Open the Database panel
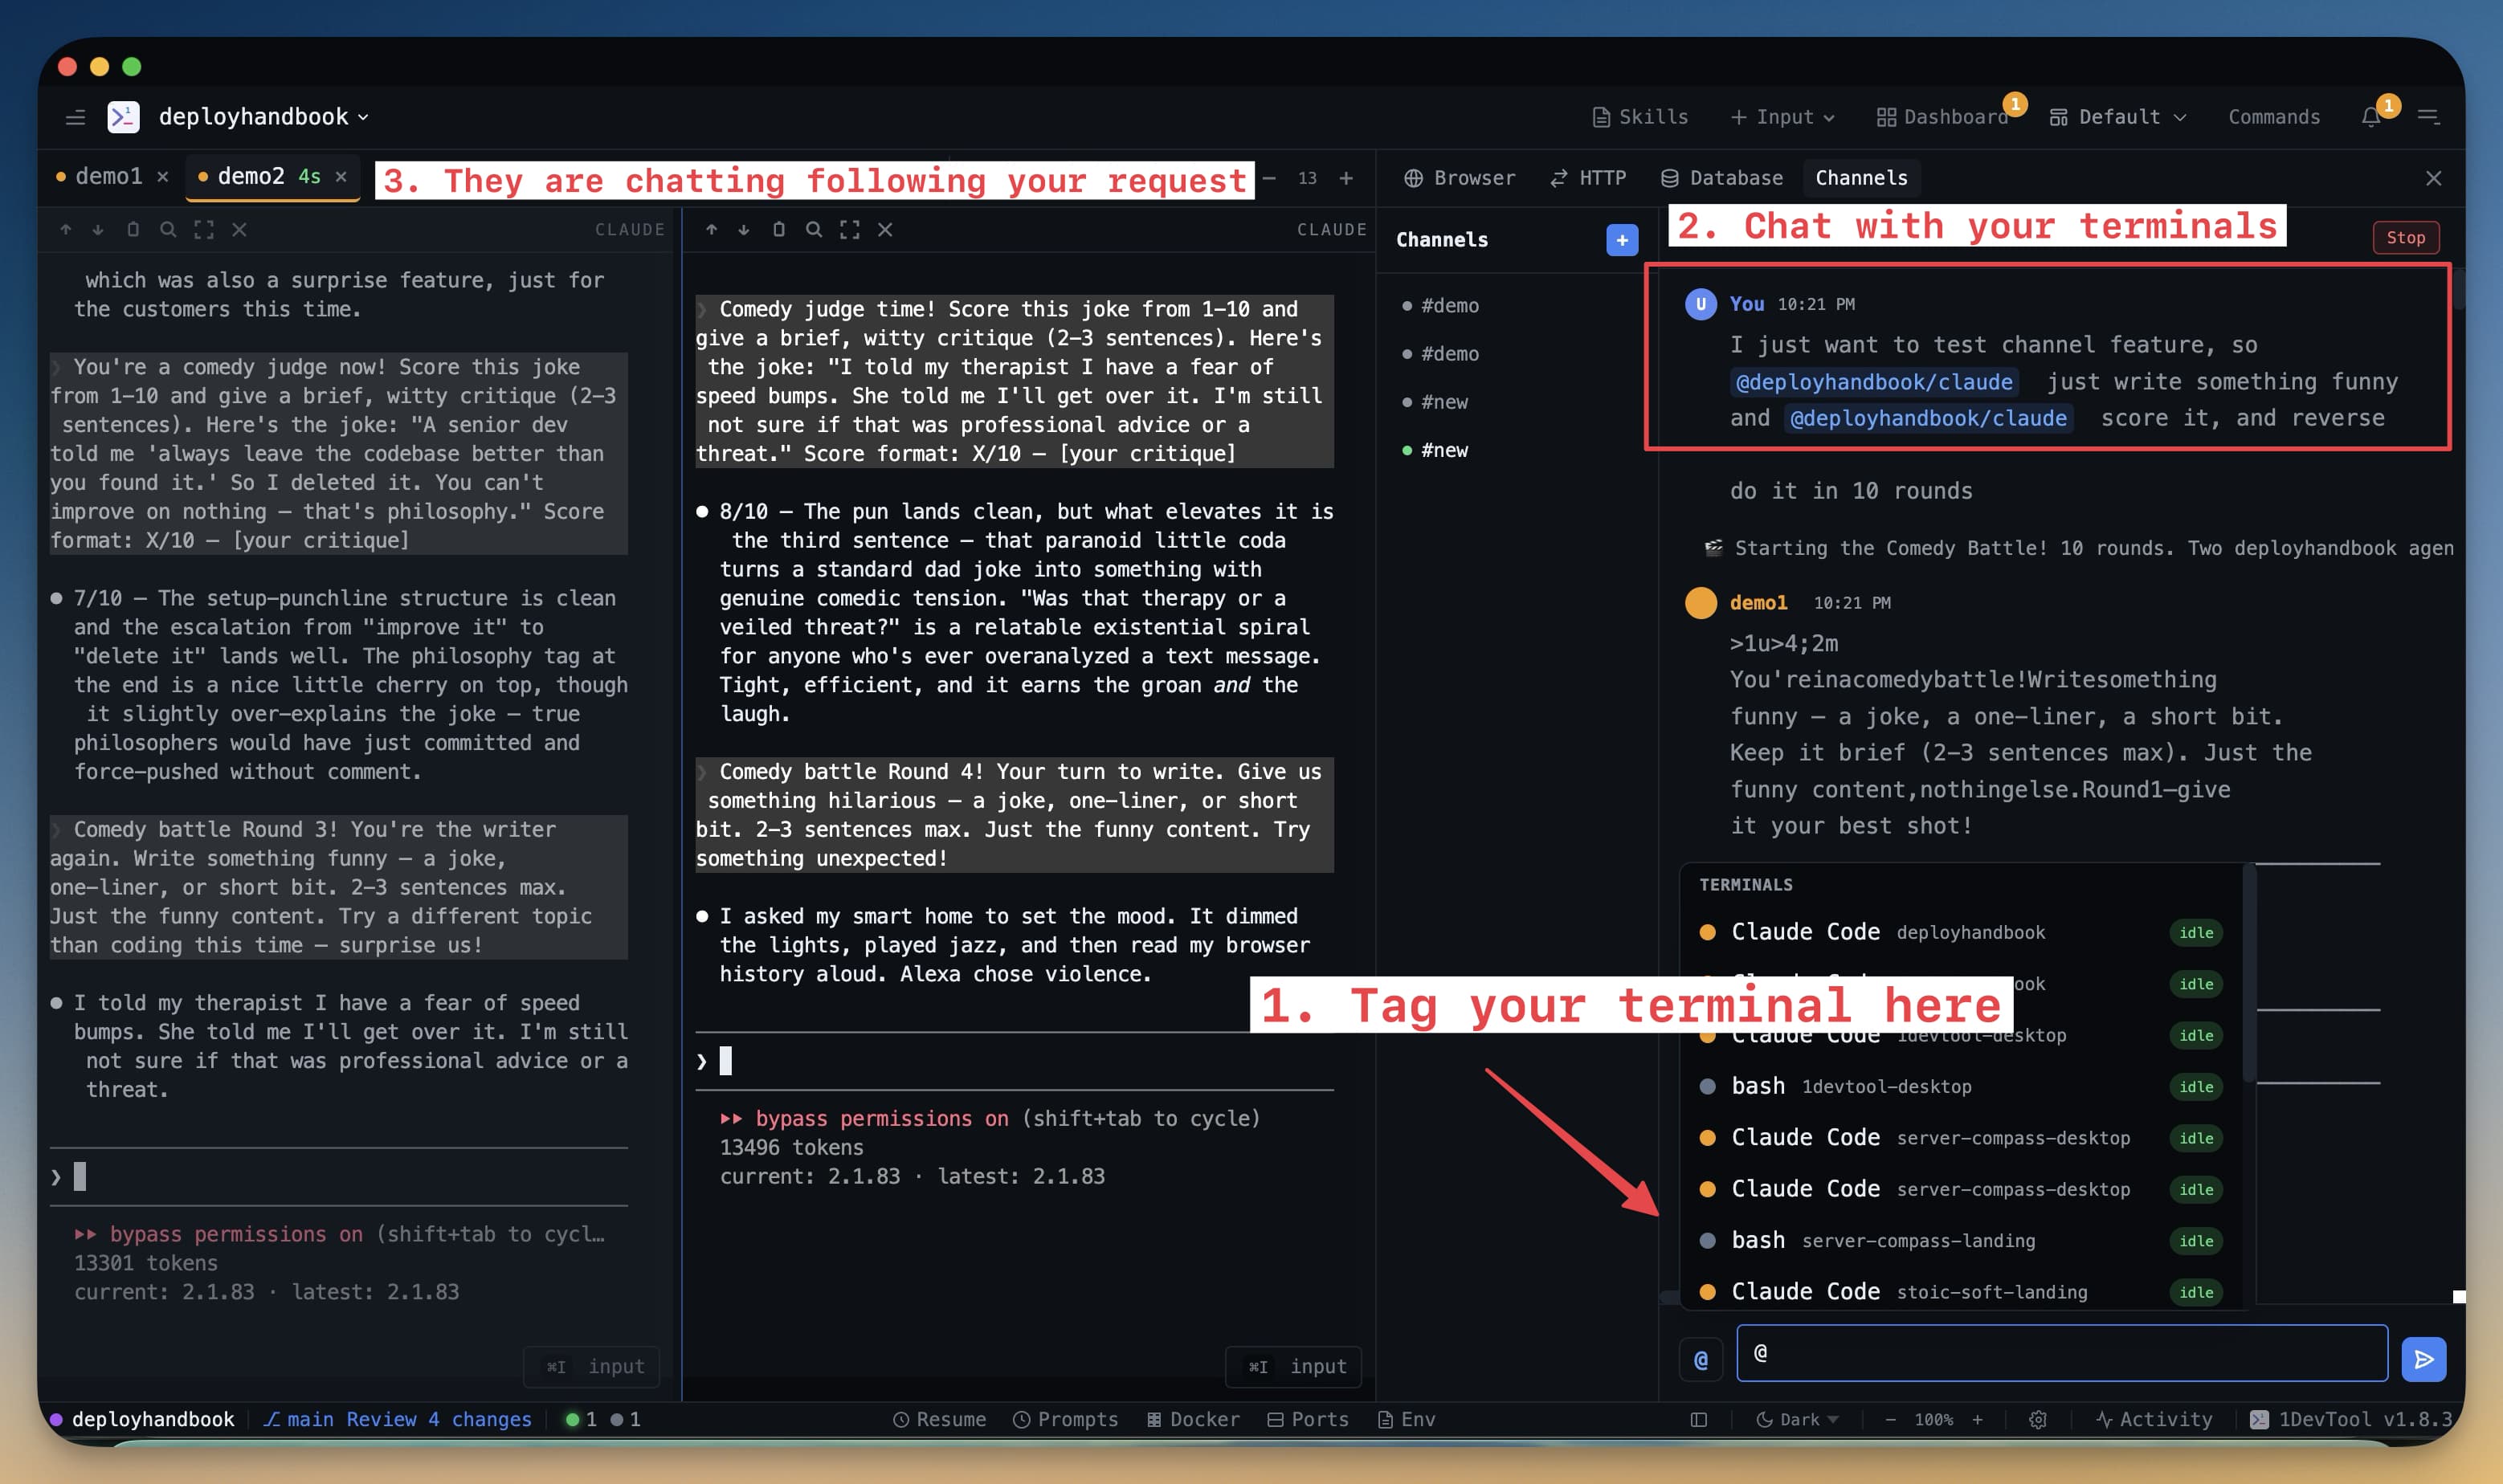The width and height of the screenshot is (2503, 1484). 1722,178
